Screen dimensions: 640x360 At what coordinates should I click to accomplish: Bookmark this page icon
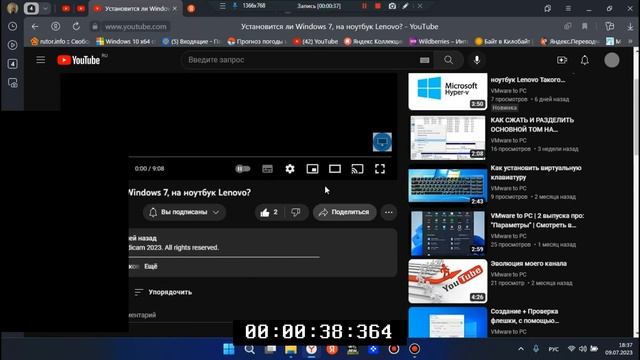[584, 27]
